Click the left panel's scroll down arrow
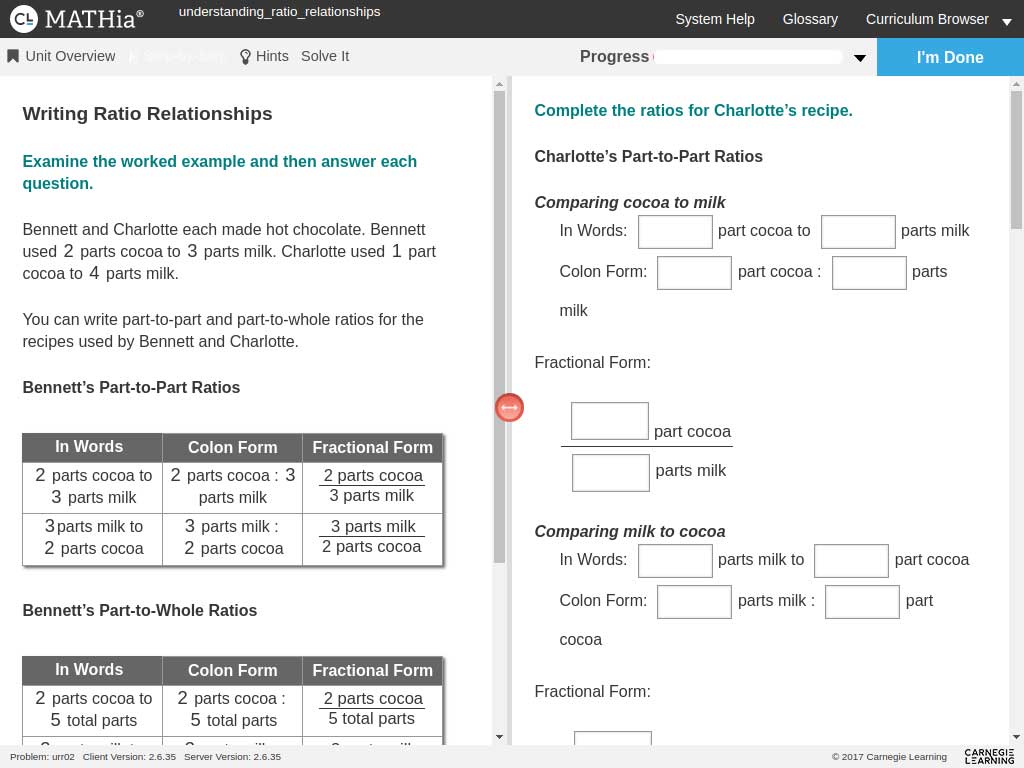This screenshot has width=1024, height=768. pyautogui.click(x=500, y=737)
